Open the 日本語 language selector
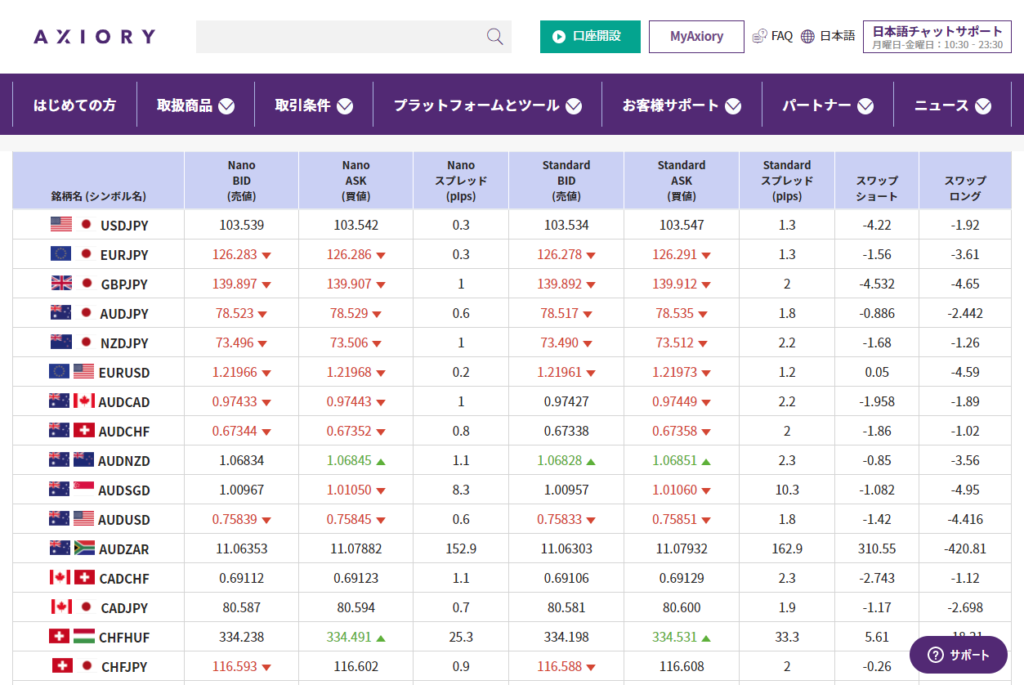 pyautogui.click(x=837, y=36)
